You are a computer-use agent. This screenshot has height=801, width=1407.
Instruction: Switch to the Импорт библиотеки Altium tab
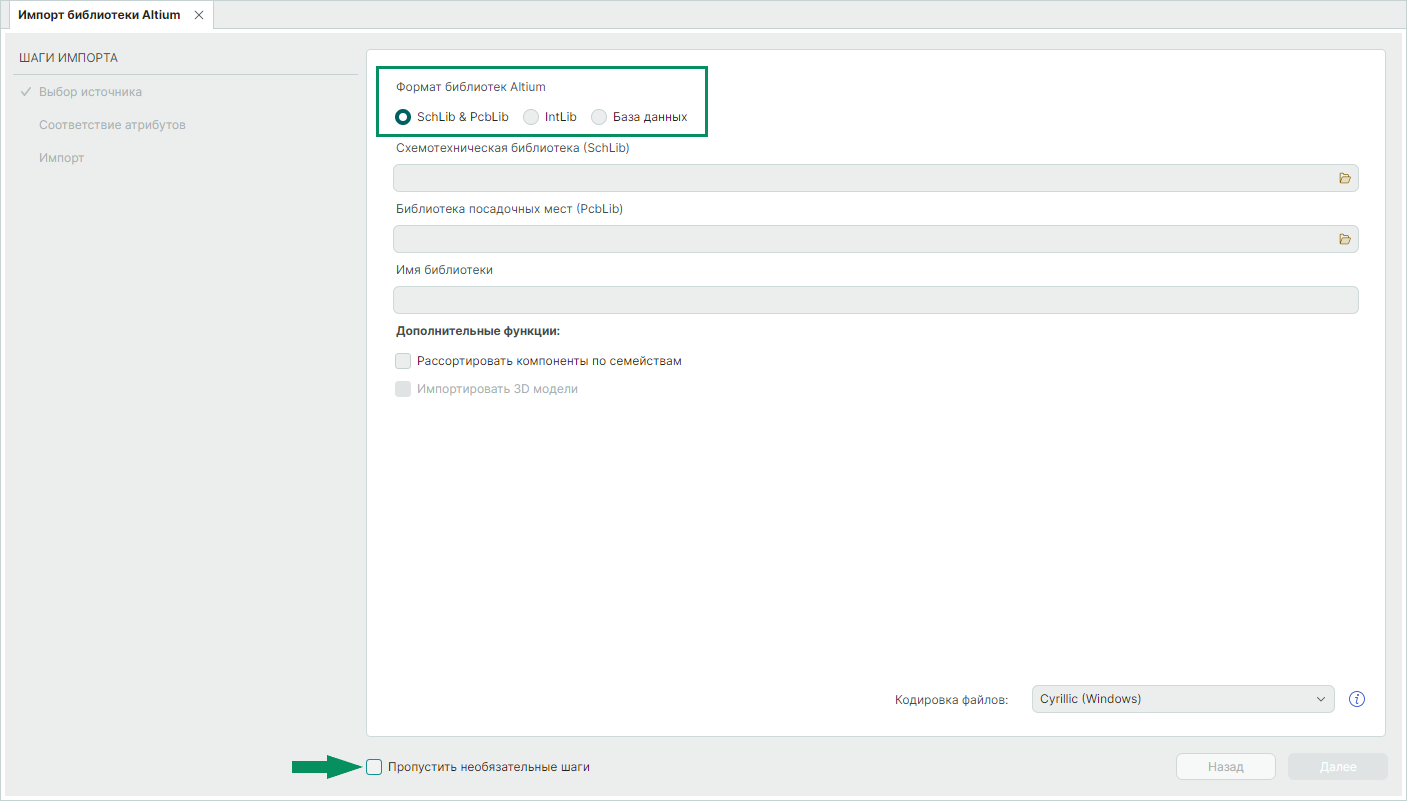(99, 15)
